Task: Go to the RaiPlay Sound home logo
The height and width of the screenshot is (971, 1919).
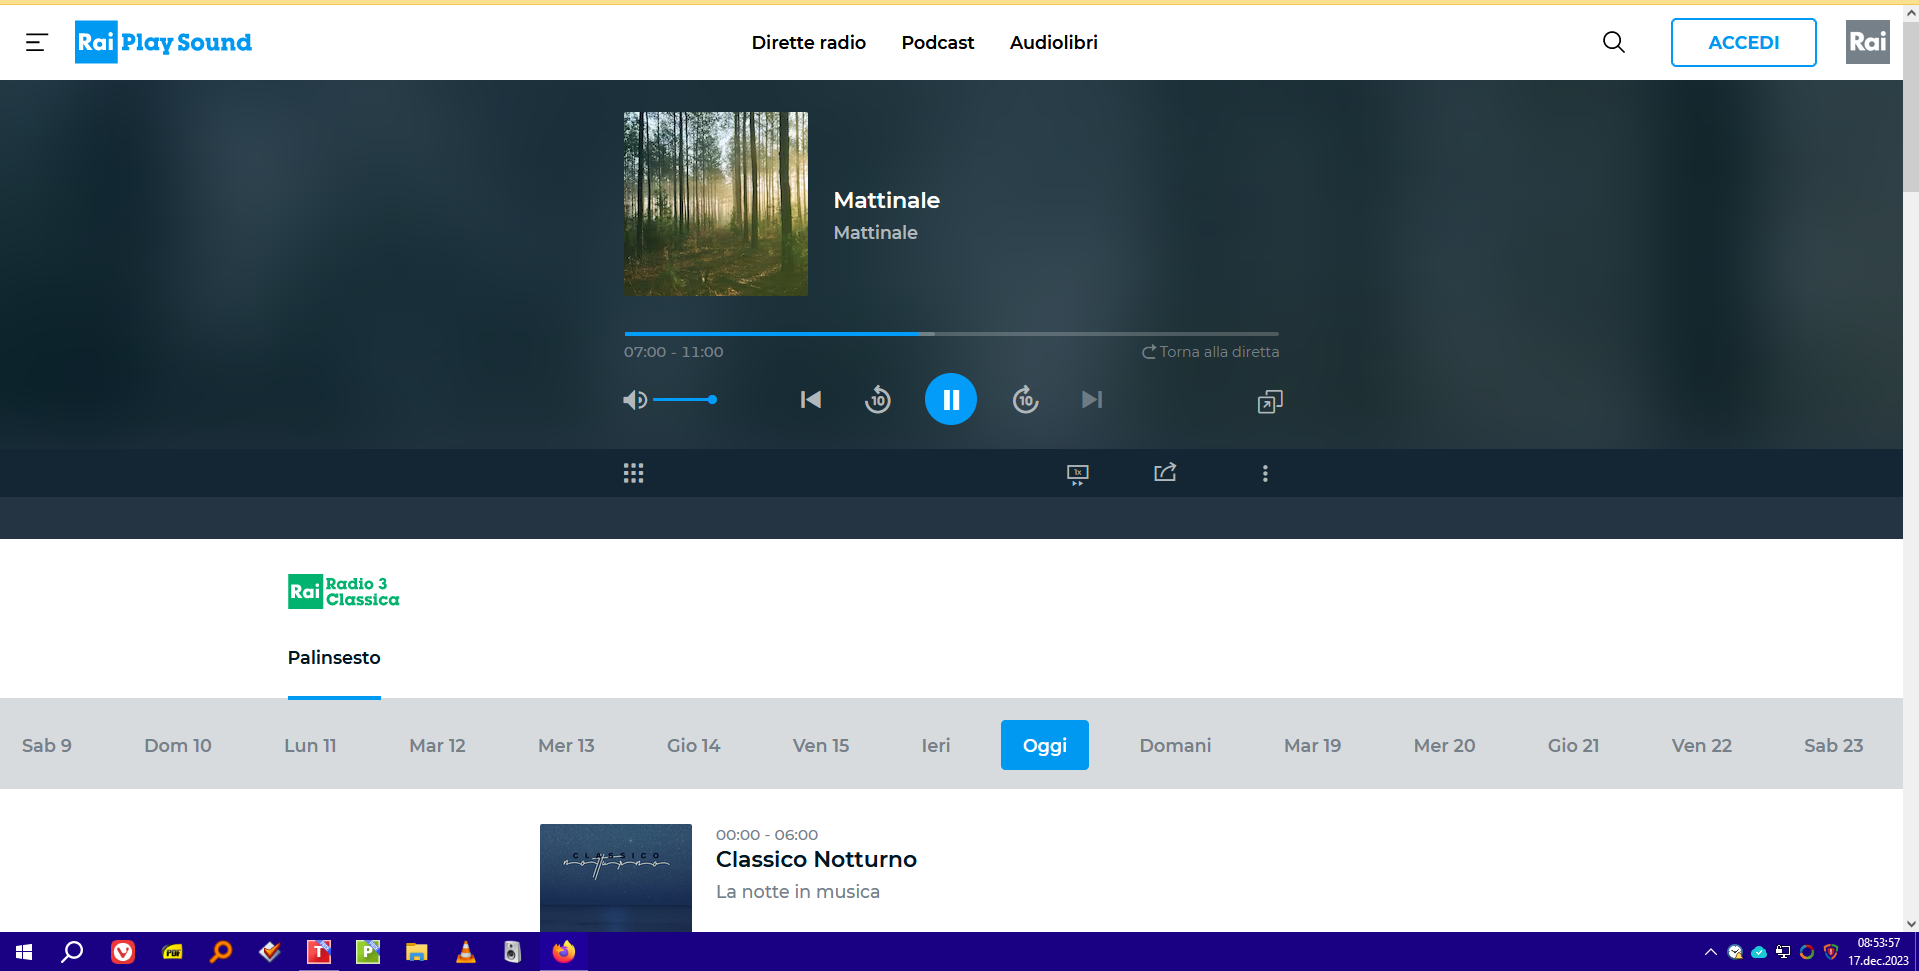Action: (163, 42)
